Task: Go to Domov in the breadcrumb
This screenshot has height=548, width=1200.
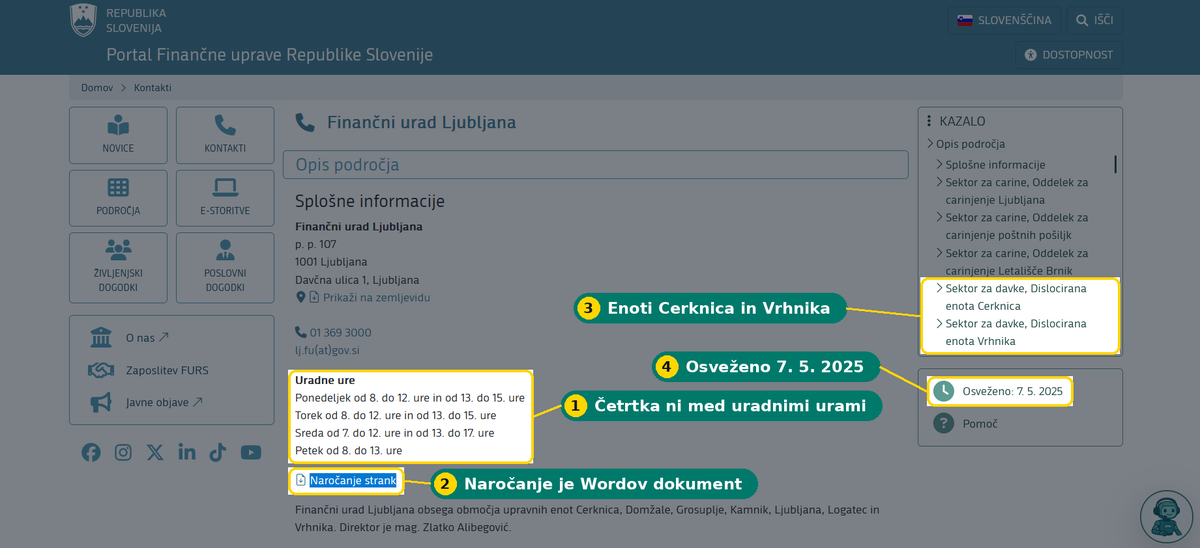Action: tap(97, 88)
